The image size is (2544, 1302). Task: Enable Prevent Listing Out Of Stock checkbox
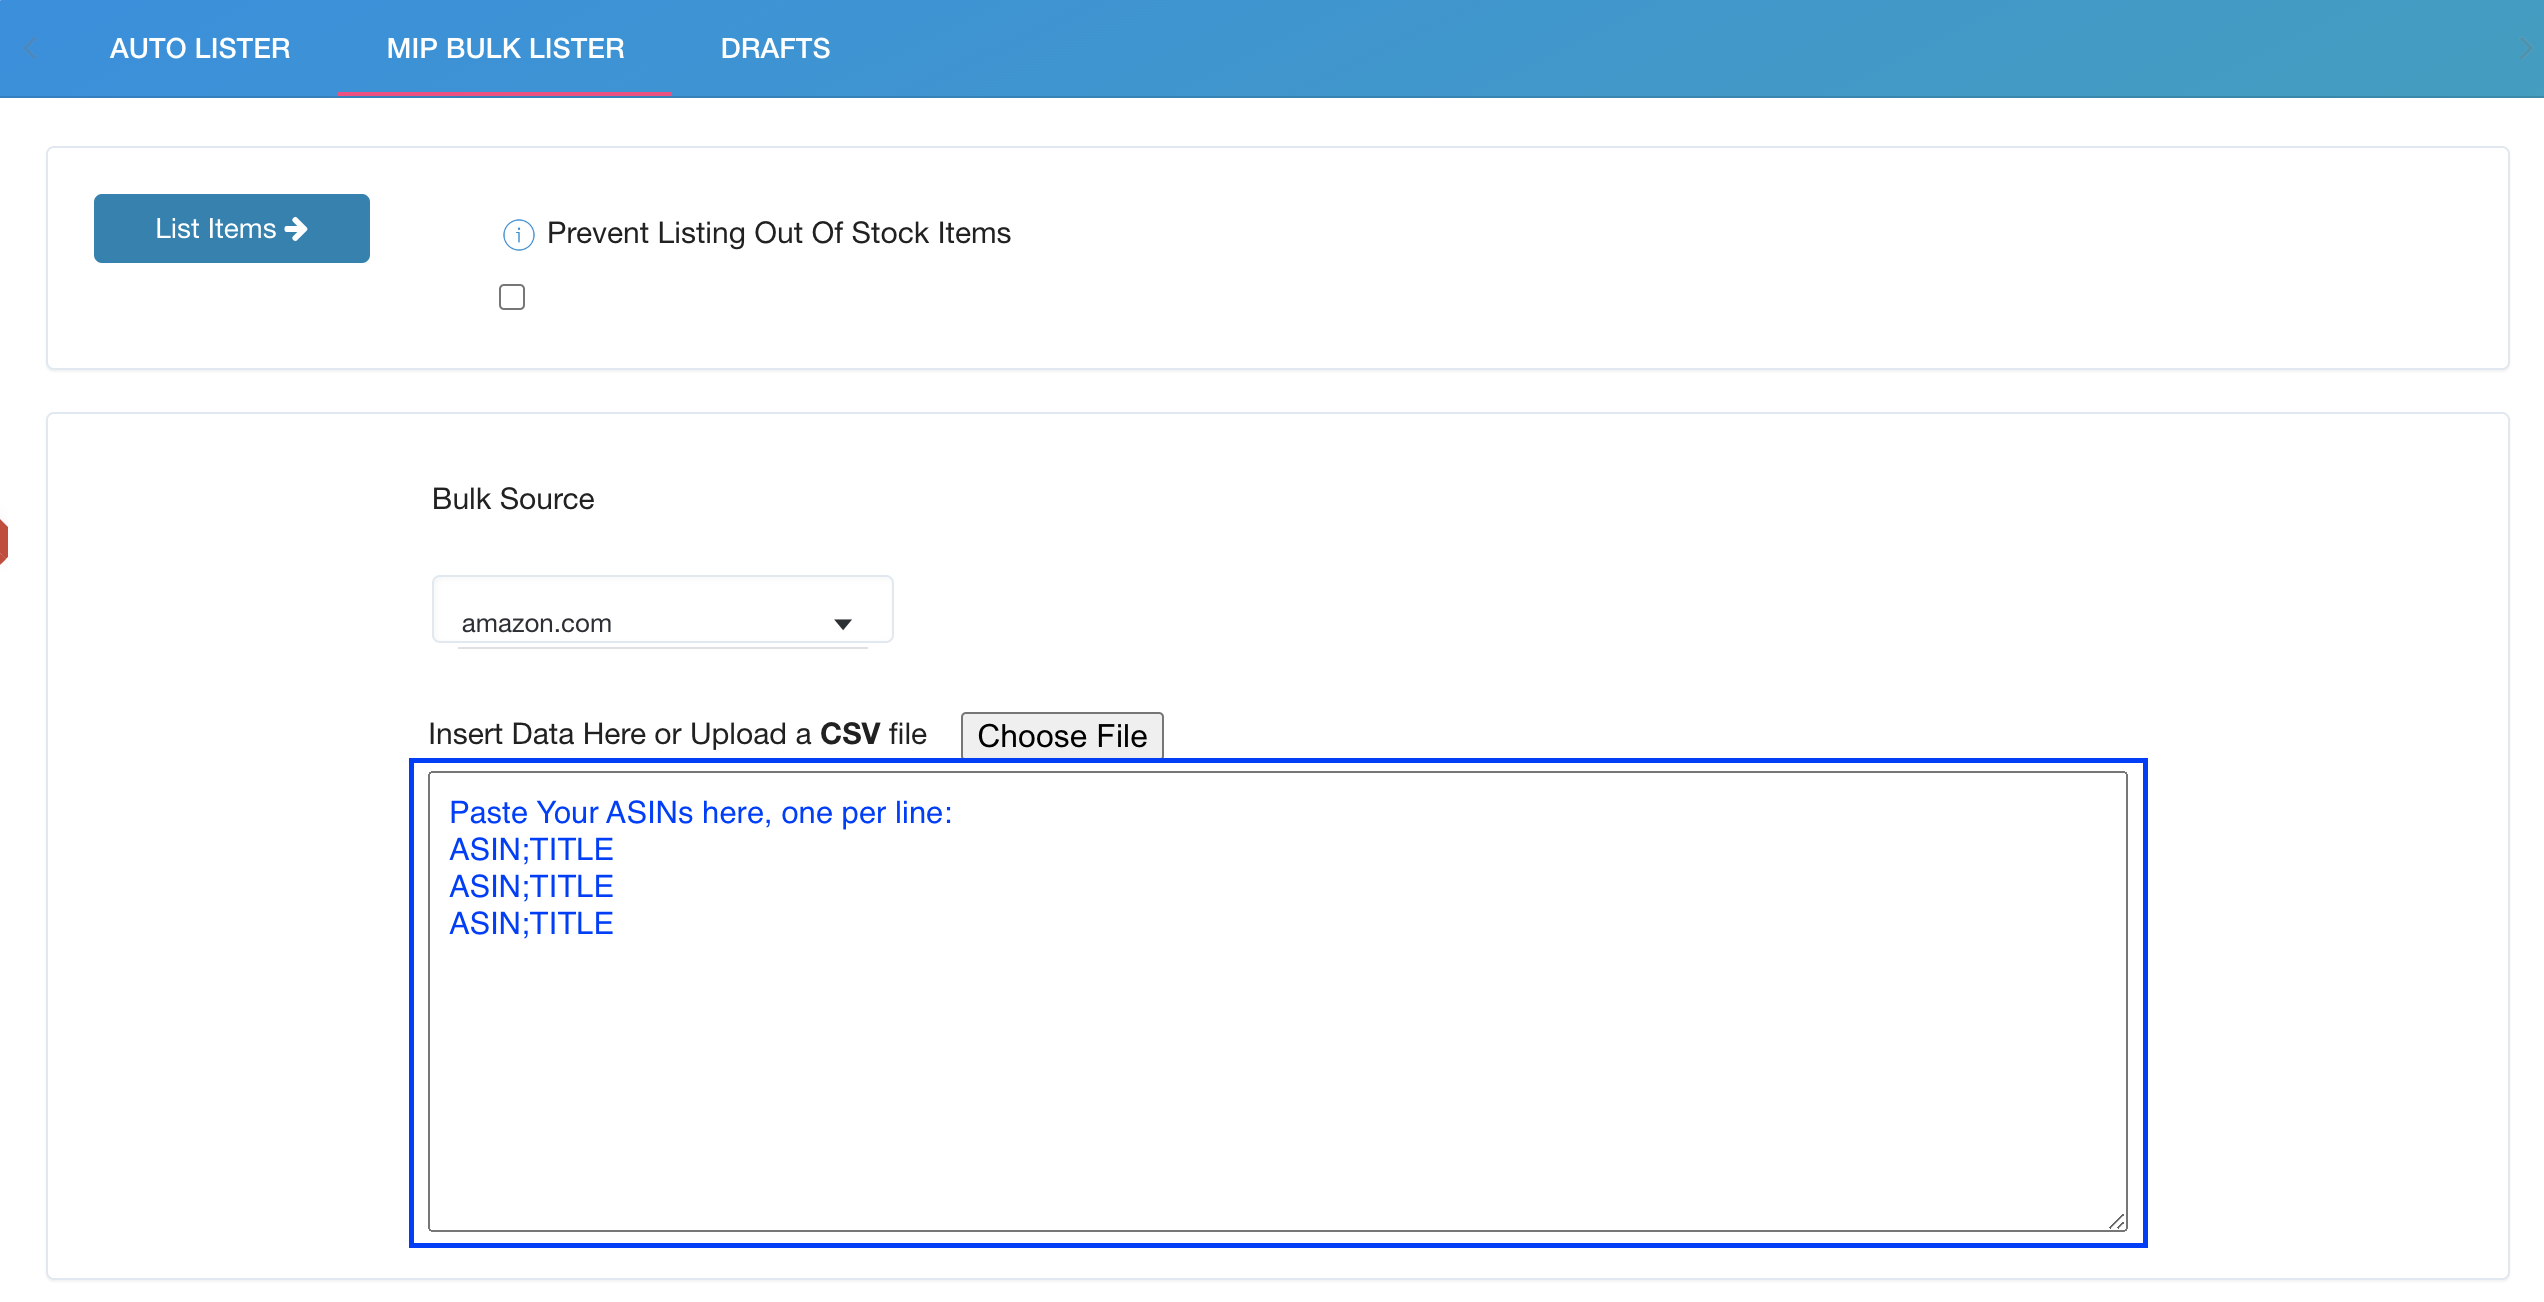coord(512,297)
